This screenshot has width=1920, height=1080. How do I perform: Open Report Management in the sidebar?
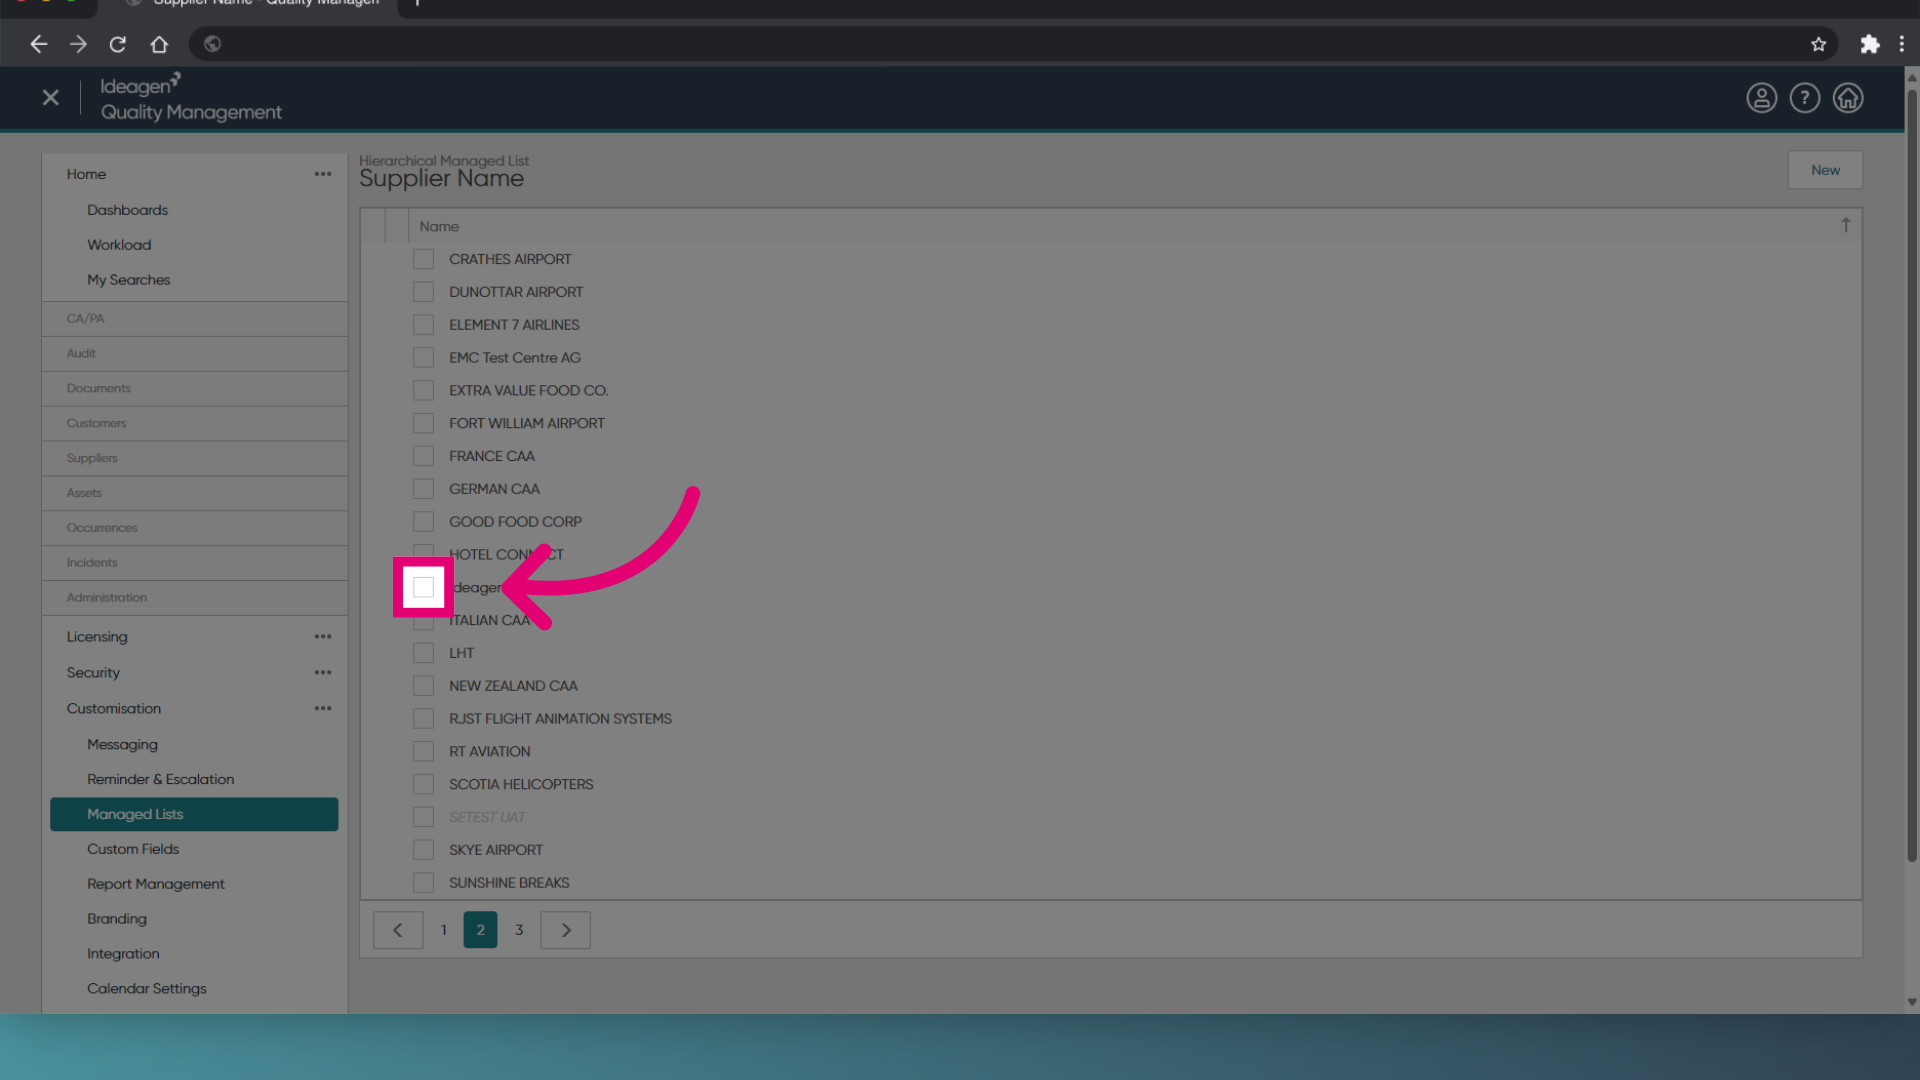point(156,884)
